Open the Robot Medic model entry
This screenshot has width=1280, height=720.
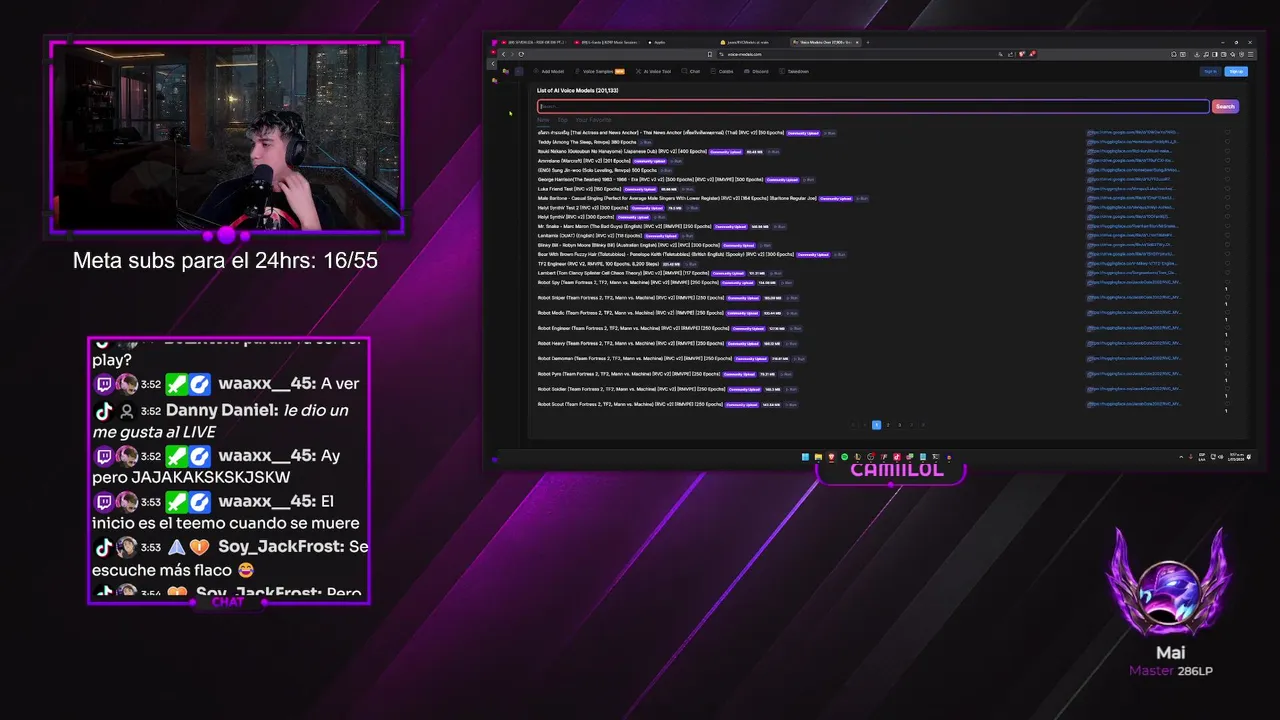pos(630,313)
